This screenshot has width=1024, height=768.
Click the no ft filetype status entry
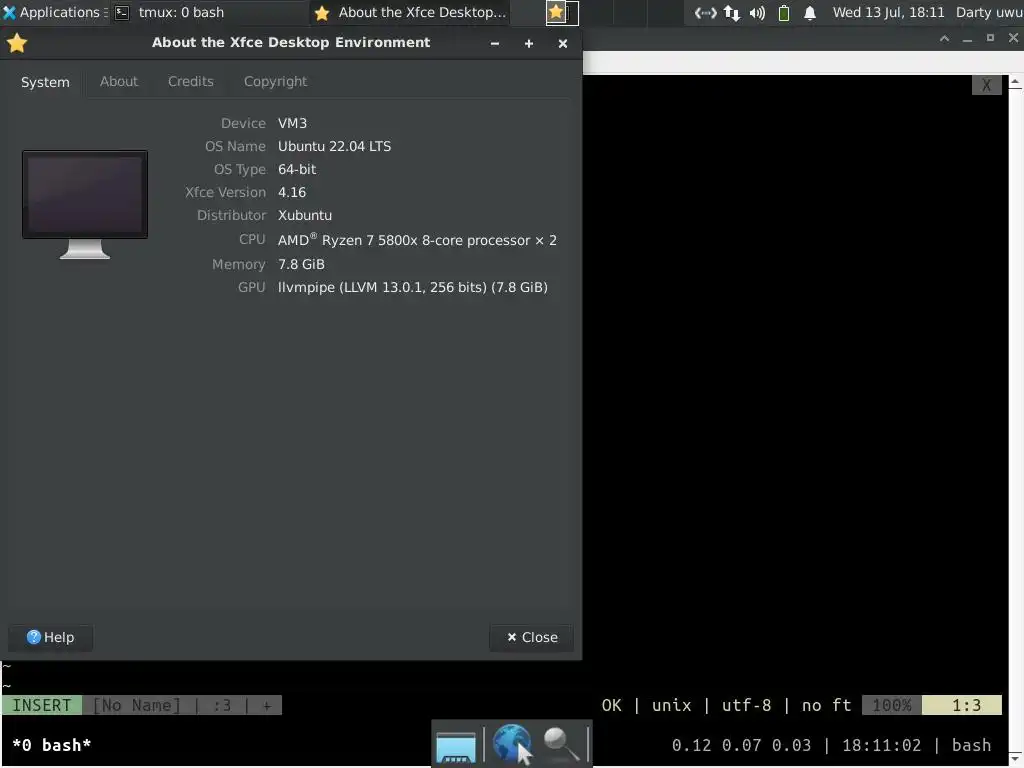click(826, 705)
